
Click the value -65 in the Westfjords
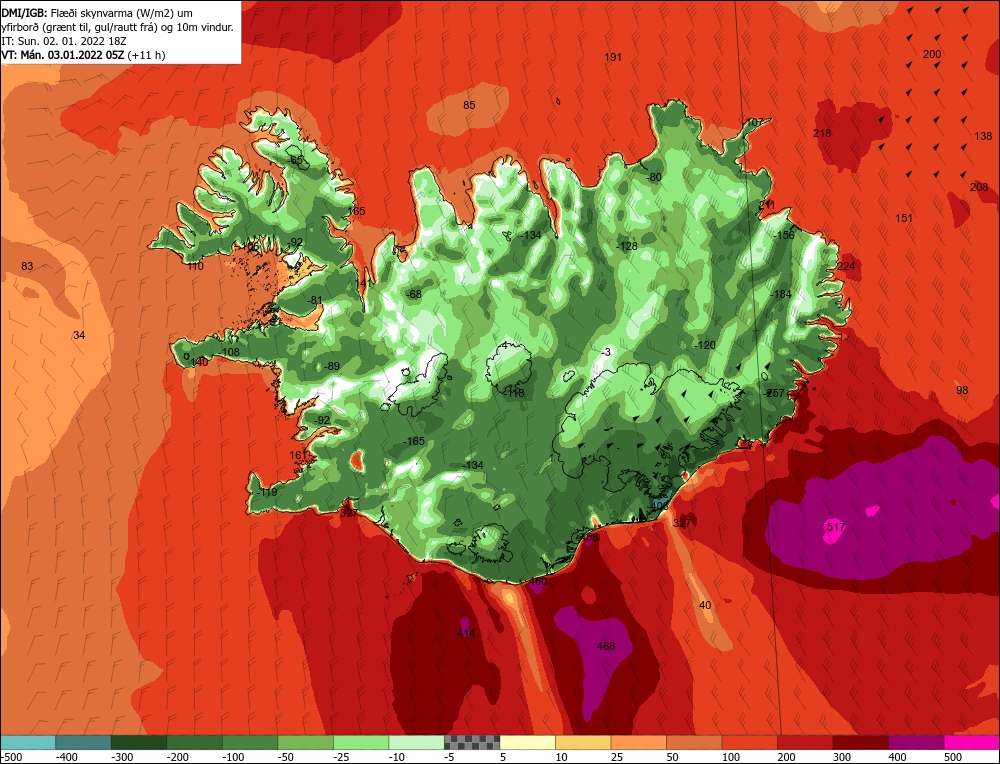coord(295,160)
